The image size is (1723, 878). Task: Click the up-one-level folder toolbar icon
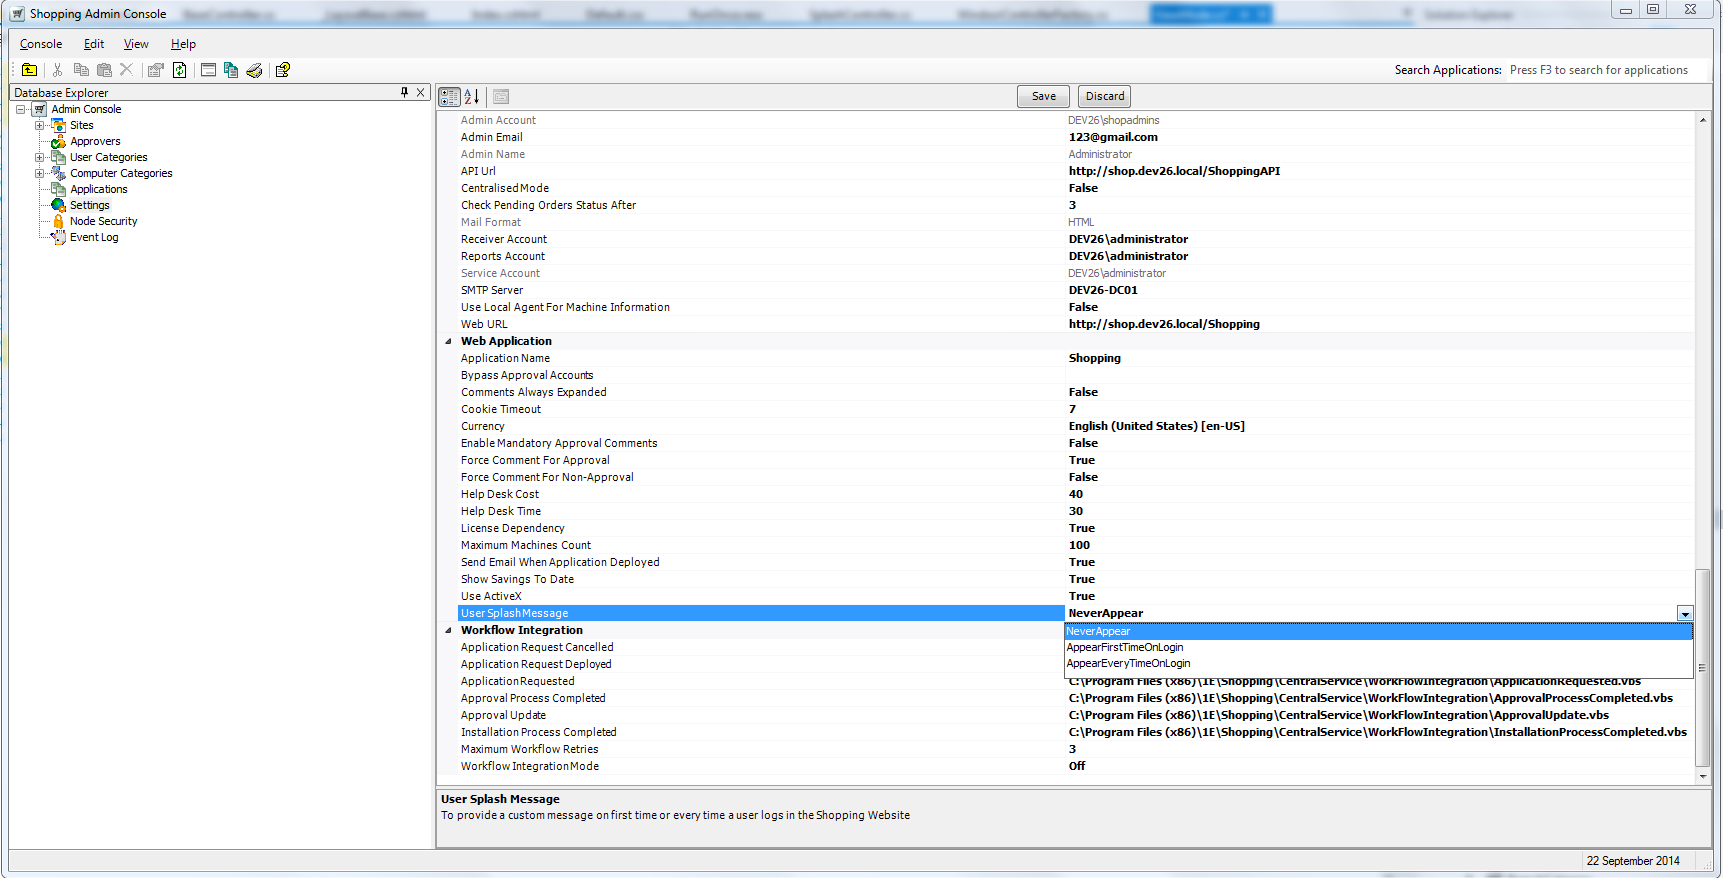click(x=29, y=70)
